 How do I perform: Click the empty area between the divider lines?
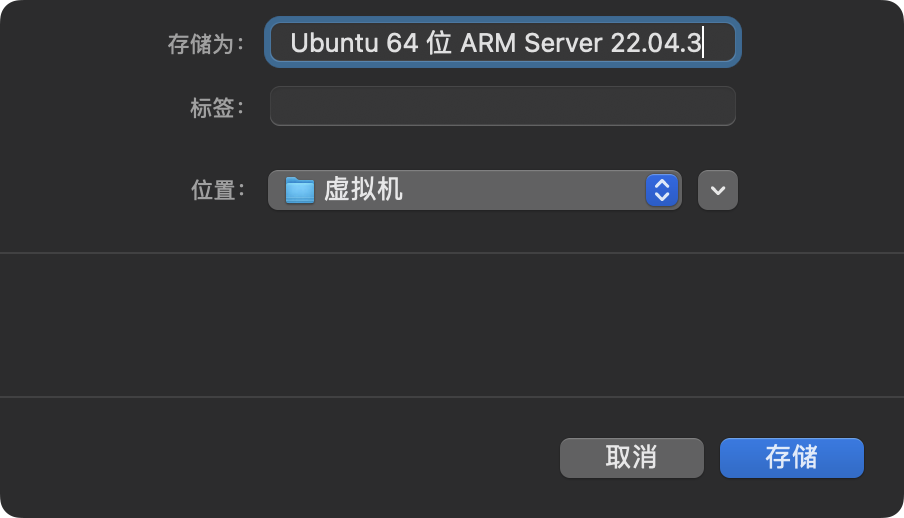pos(452,325)
